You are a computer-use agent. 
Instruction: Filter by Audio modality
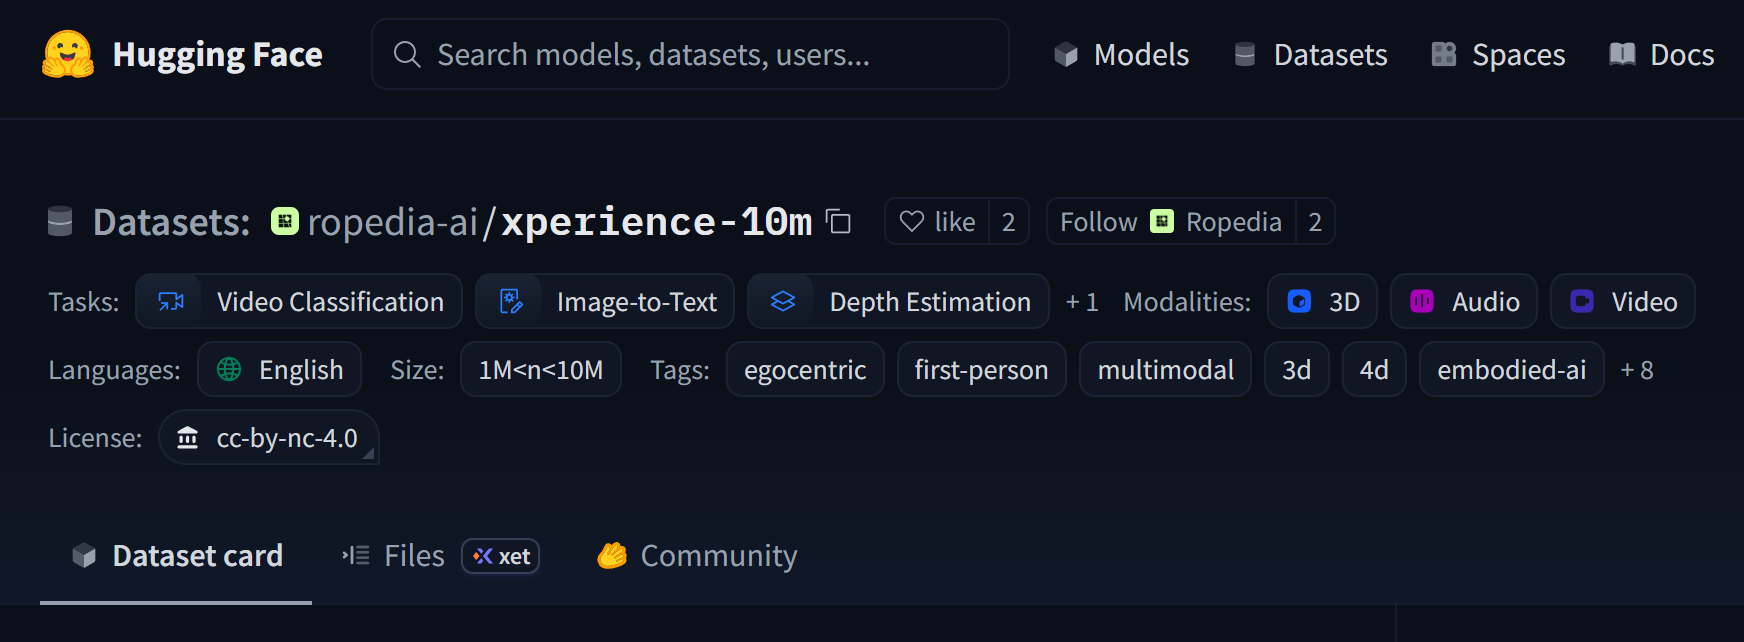pyautogui.click(x=1463, y=302)
